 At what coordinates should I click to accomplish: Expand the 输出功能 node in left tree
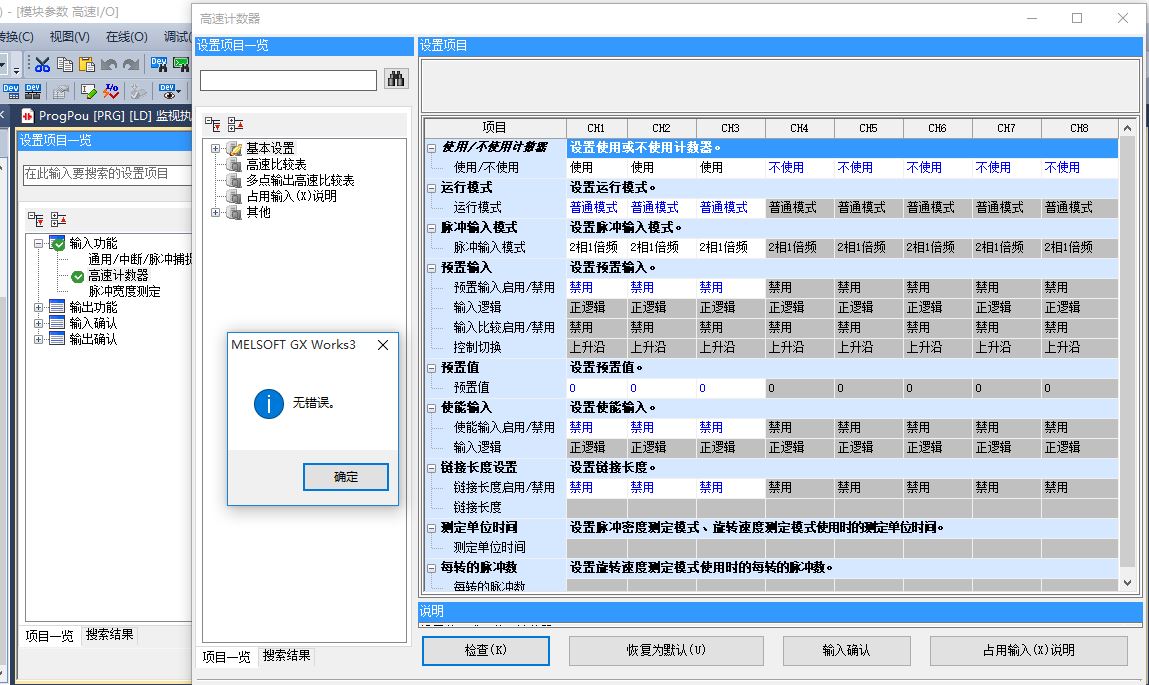pyautogui.click(x=39, y=307)
